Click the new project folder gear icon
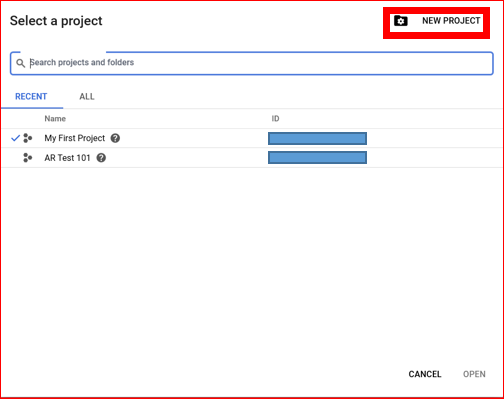The width and height of the screenshot is (504, 399). click(x=400, y=21)
